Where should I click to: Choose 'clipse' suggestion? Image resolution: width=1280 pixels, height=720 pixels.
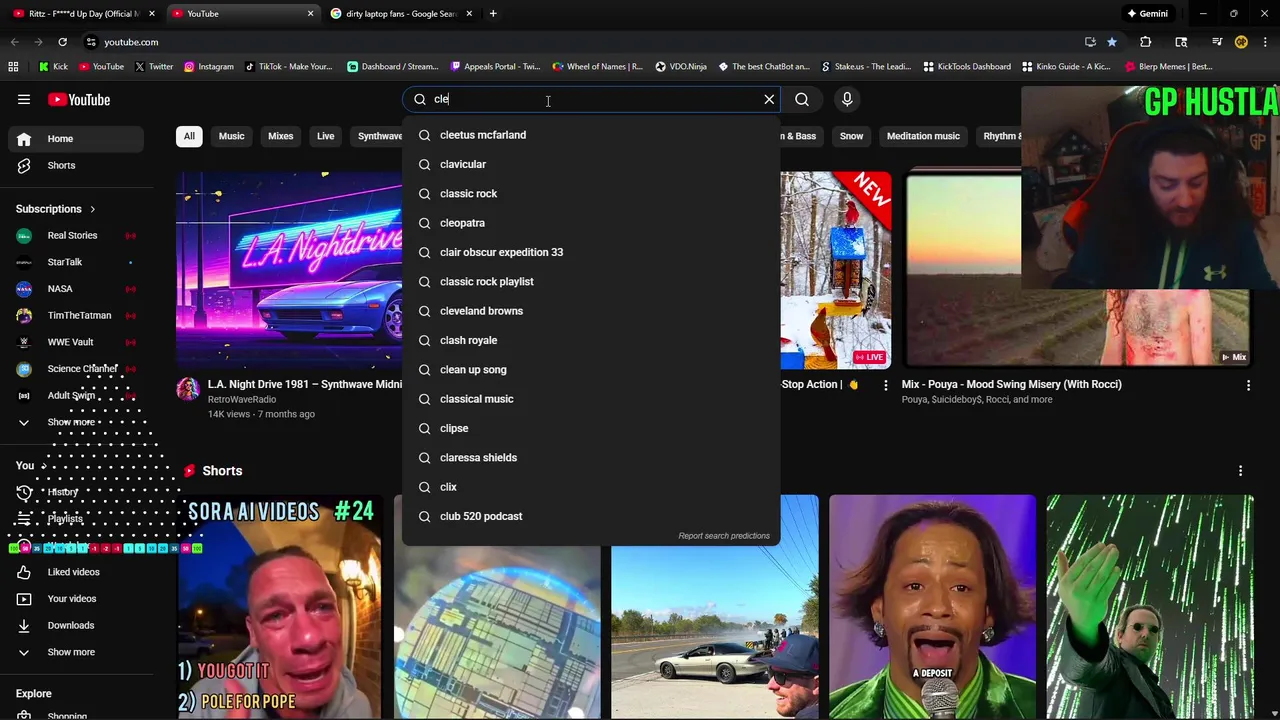(591, 428)
